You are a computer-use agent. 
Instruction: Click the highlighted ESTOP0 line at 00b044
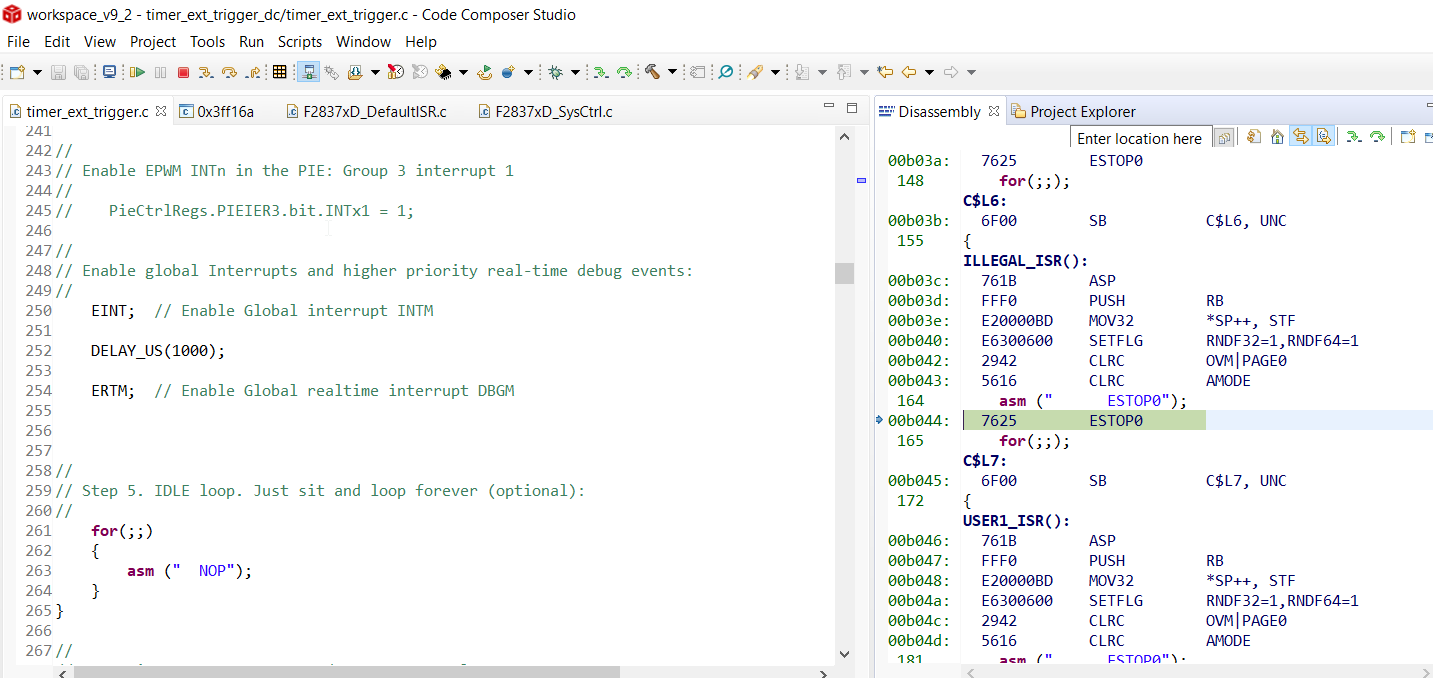(1084, 421)
